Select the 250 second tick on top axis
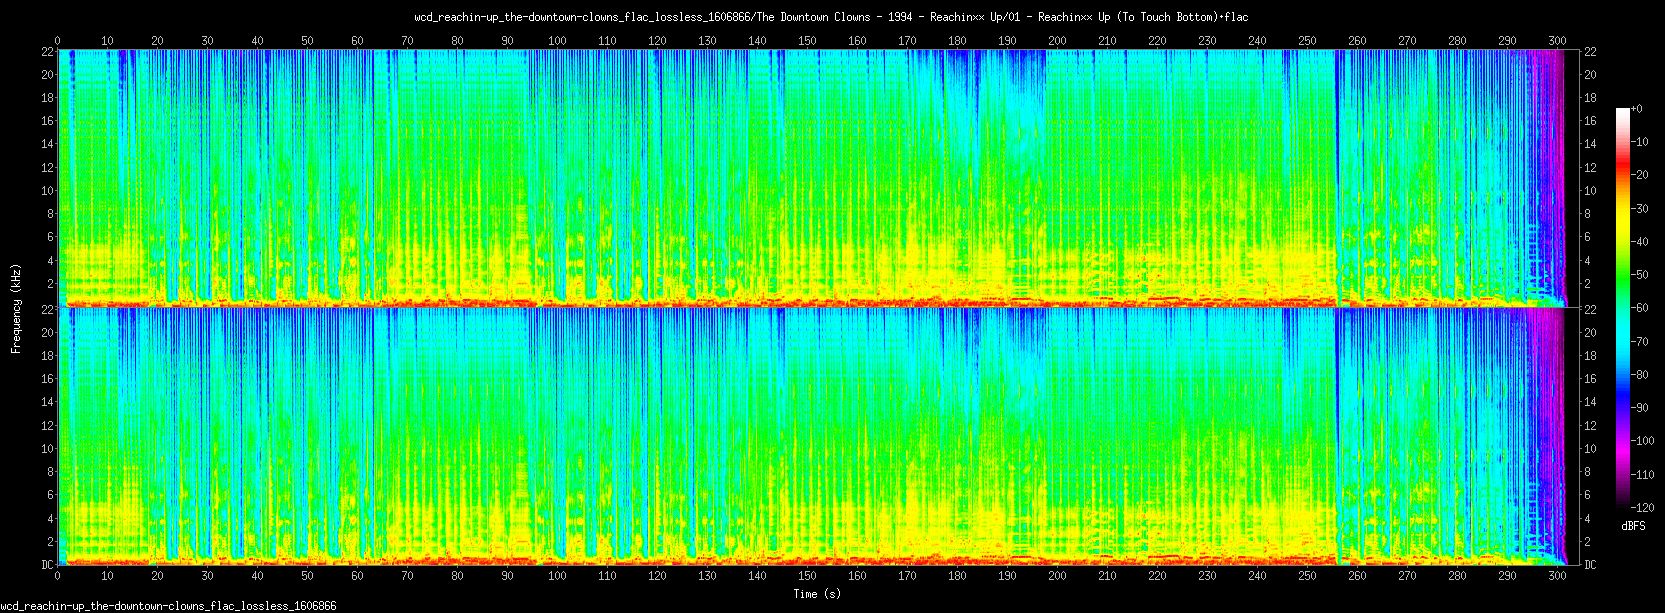This screenshot has height=613, width=1665. [1307, 41]
